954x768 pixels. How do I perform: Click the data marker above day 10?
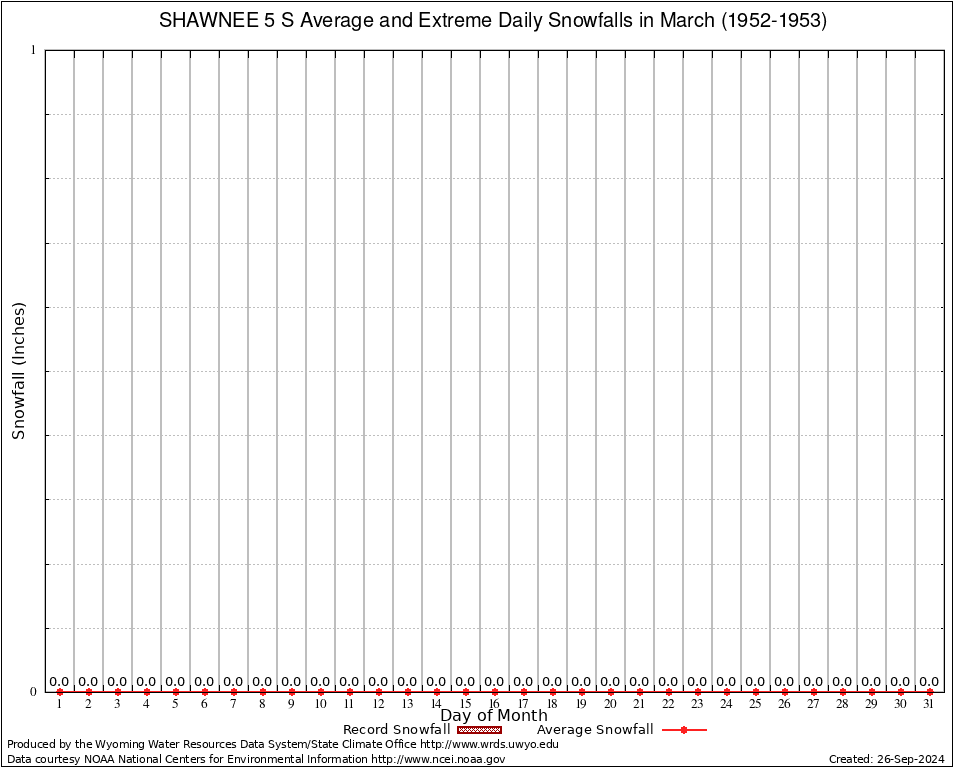click(x=321, y=692)
